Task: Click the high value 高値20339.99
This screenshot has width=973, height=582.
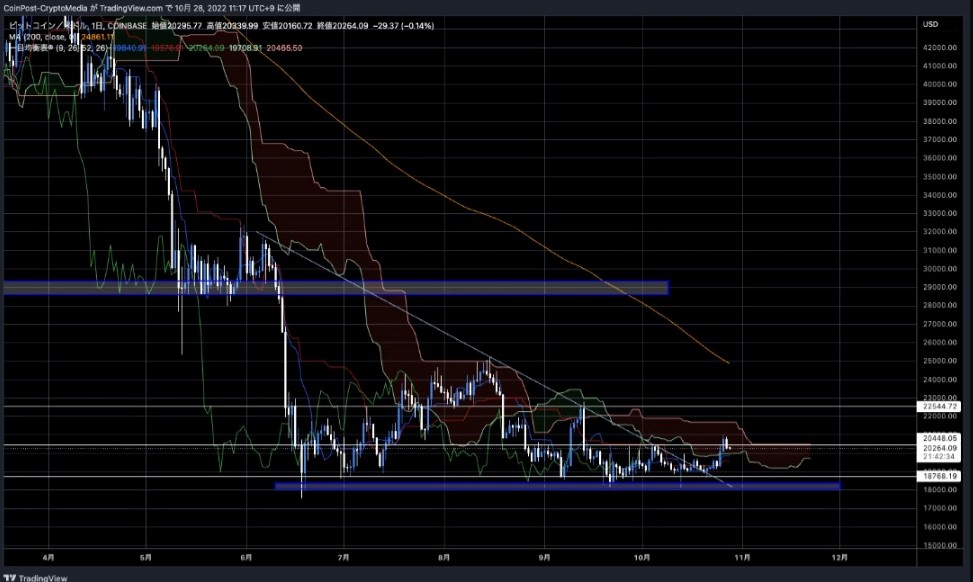Action: click(x=232, y=26)
